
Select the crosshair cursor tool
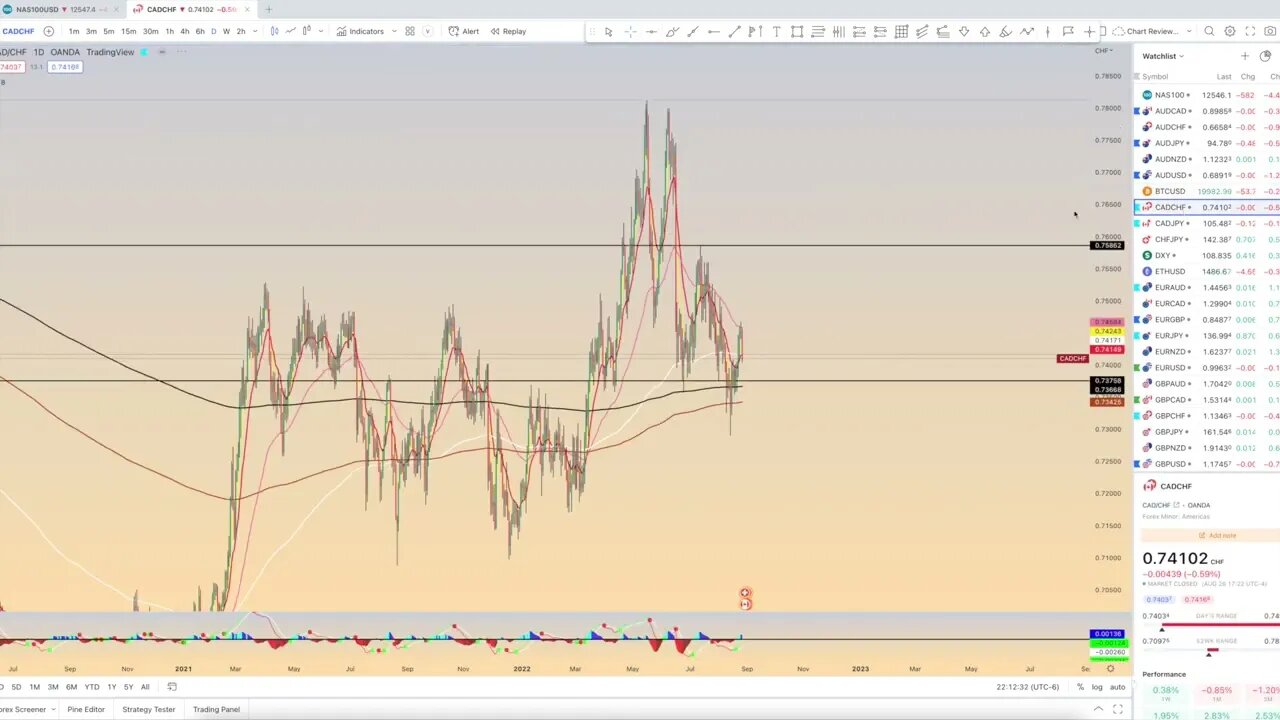pos(630,31)
